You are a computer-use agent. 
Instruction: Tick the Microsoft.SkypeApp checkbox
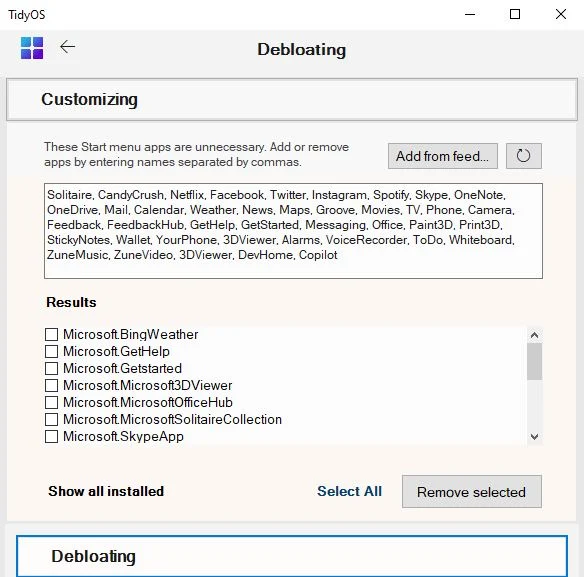coord(51,436)
